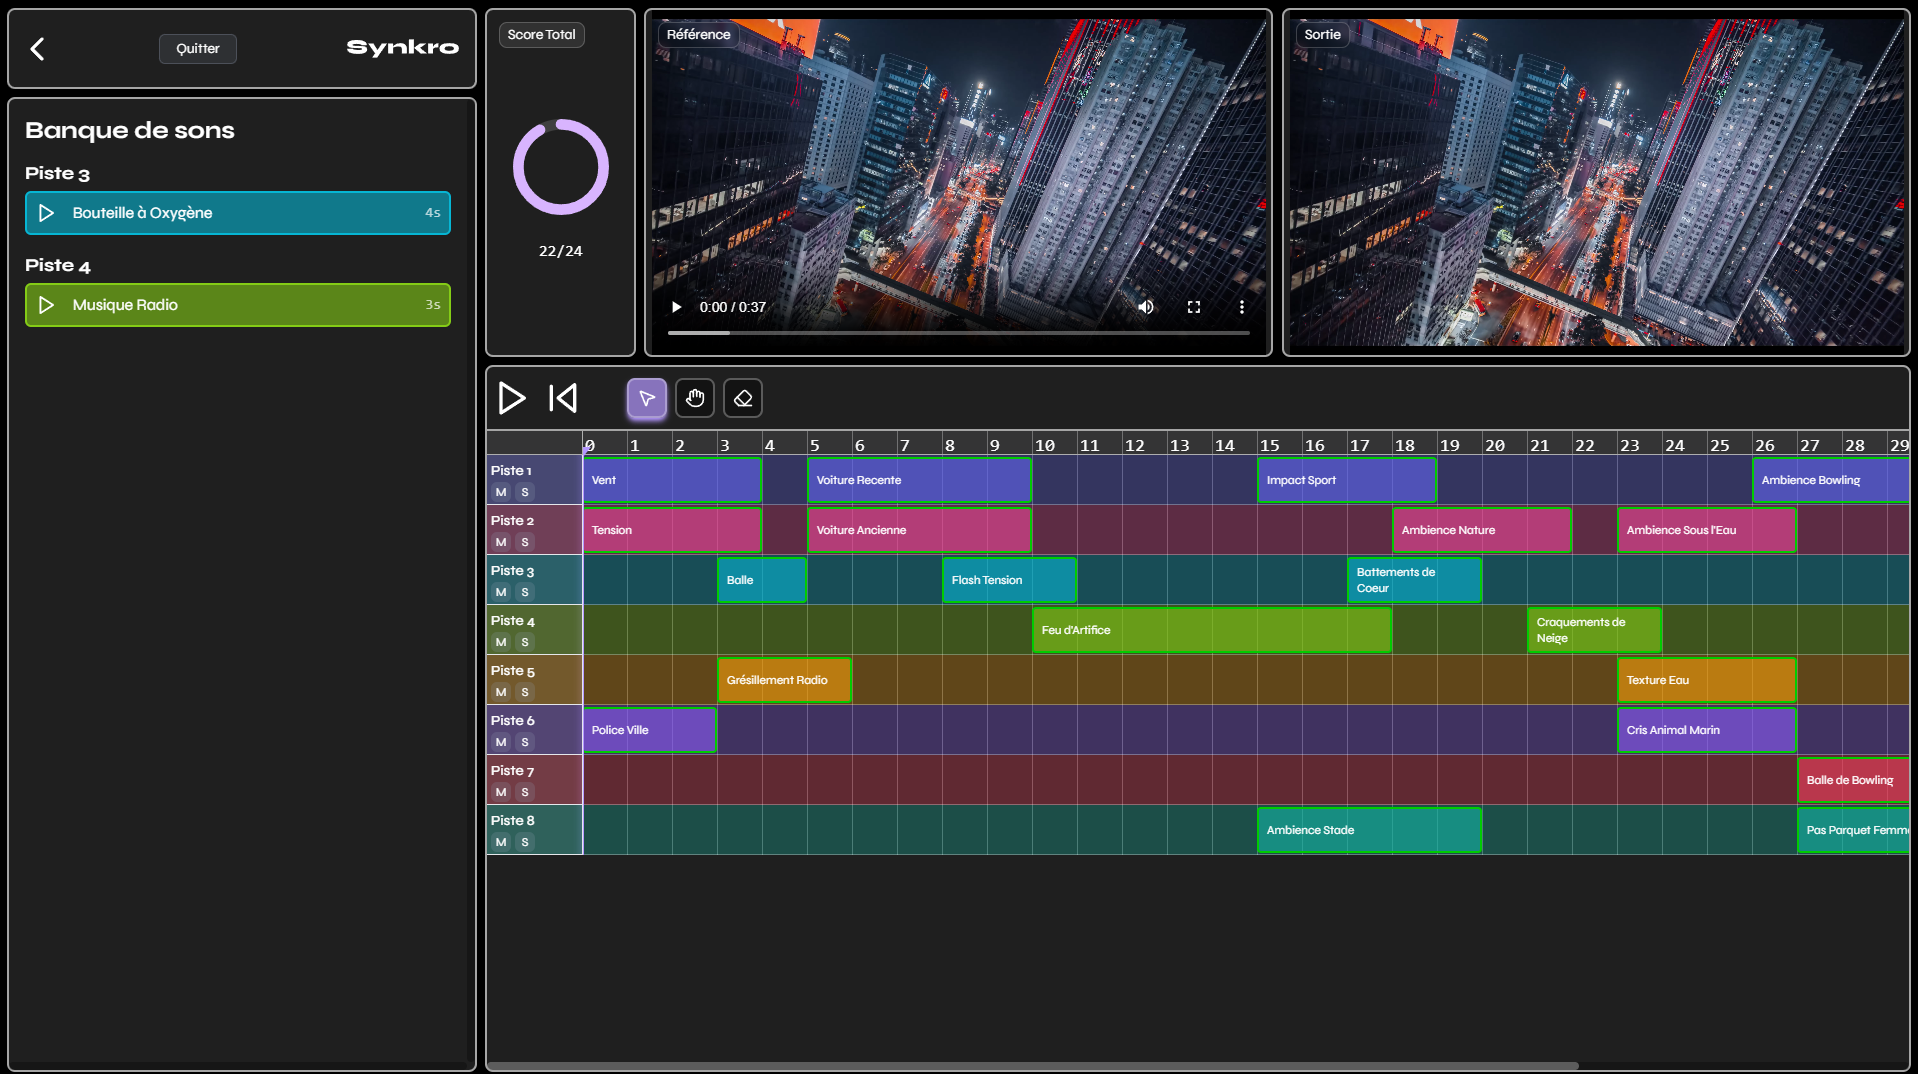Select the Balle de Bowling clip
This screenshot has height=1074, width=1918.
[x=1854, y=780]
